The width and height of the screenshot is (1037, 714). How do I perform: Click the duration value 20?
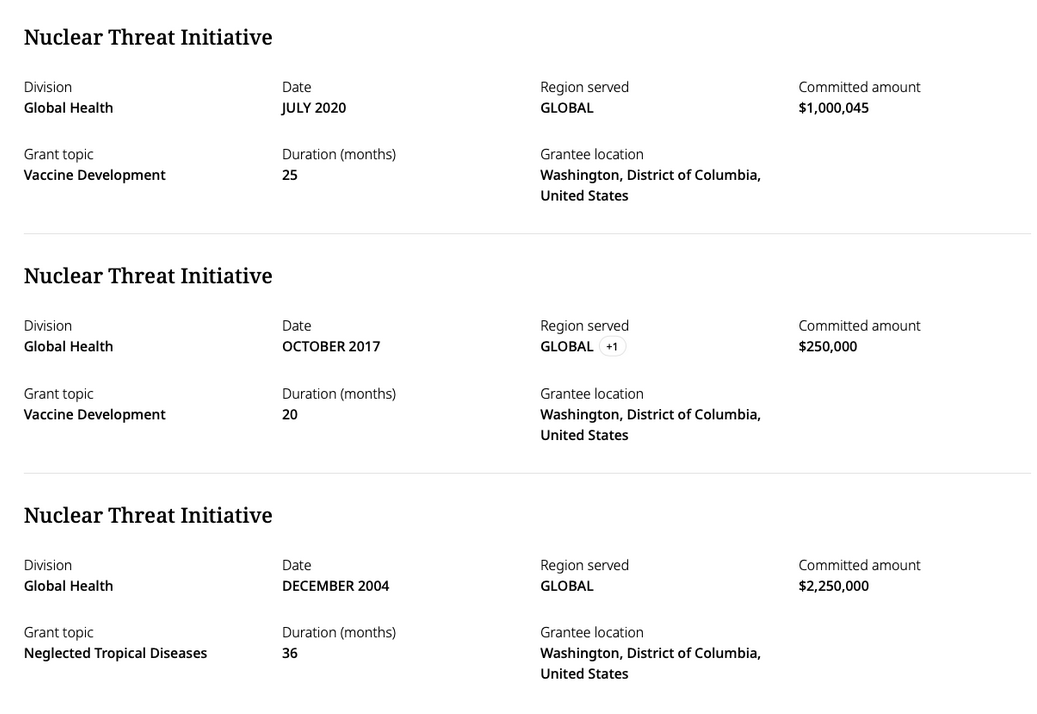pos(290,415)
